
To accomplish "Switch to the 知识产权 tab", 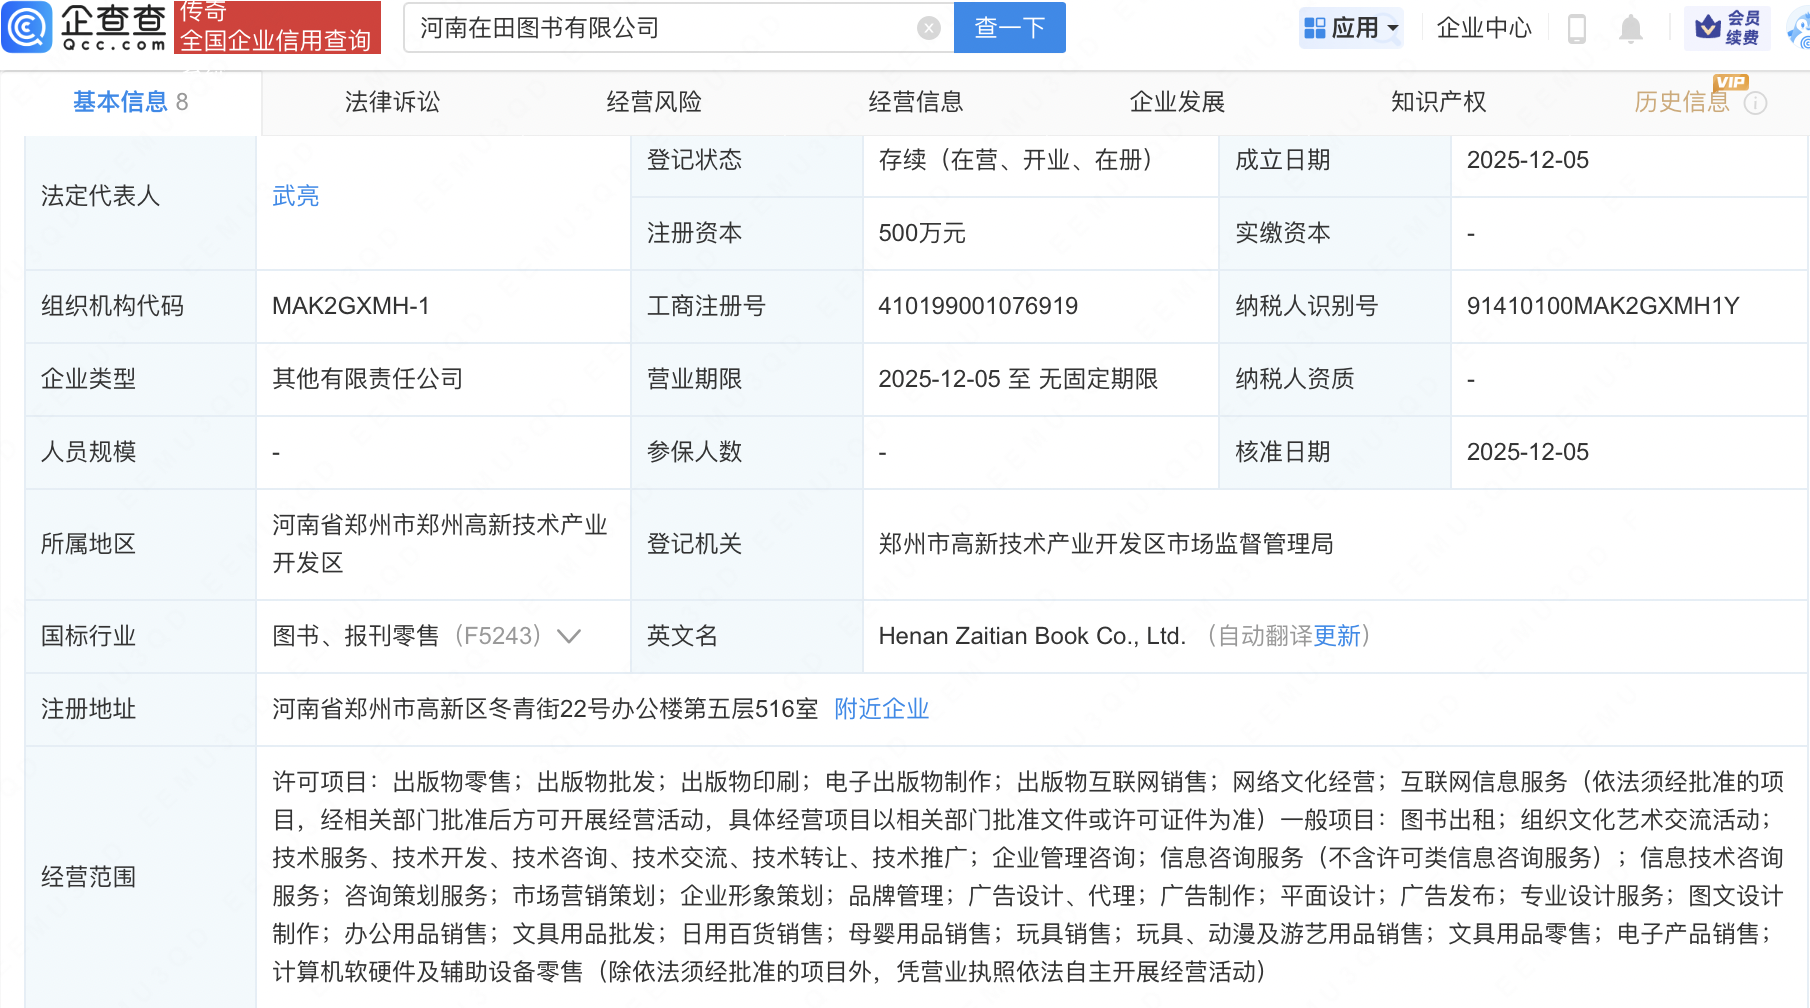I will pyautogui.click(x=1437, y=101).
